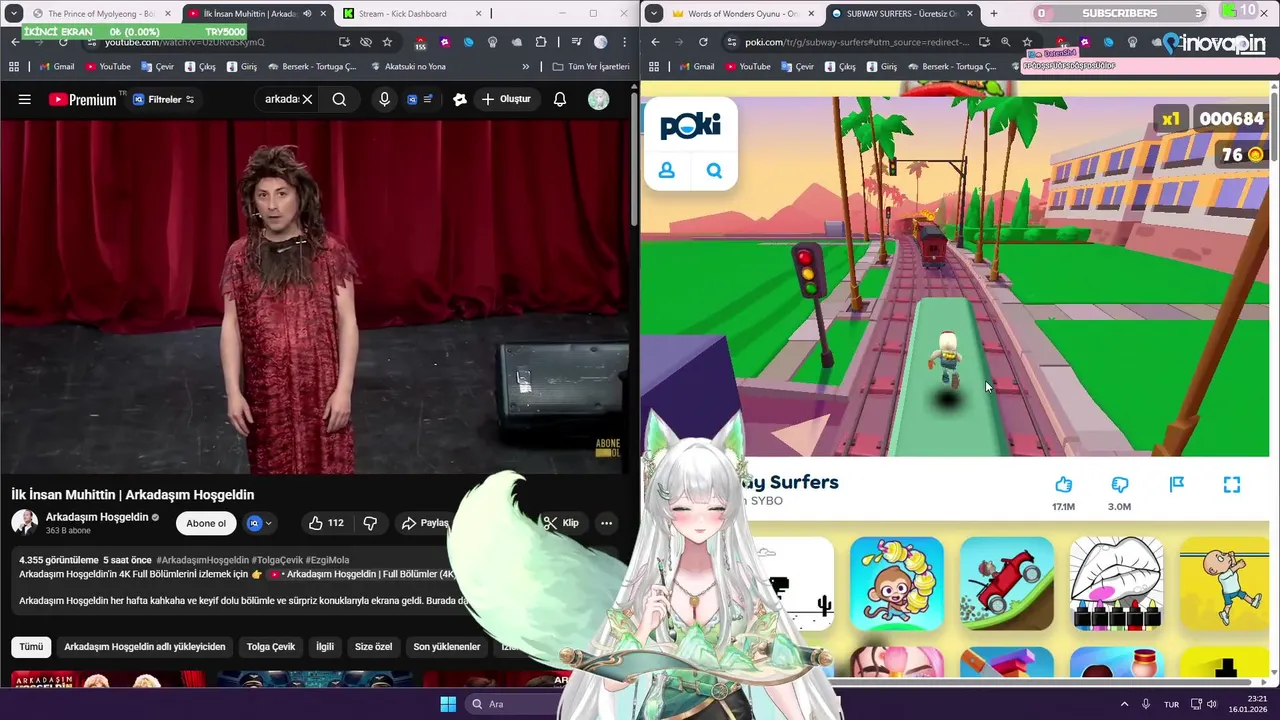Click the Oluştur create button
The width and height of the screenshot is (1280, 720).
tap(506, 99)
